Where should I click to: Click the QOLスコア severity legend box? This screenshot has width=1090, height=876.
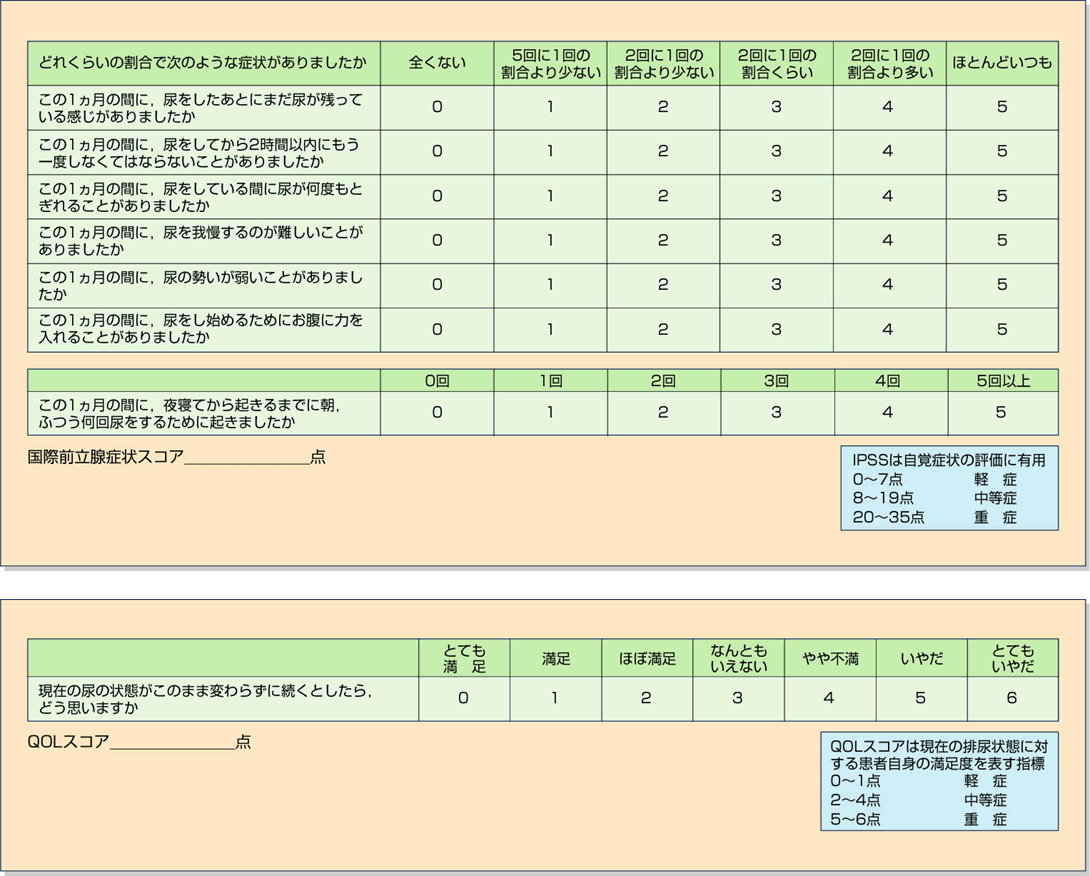click(x=938, y=780)
